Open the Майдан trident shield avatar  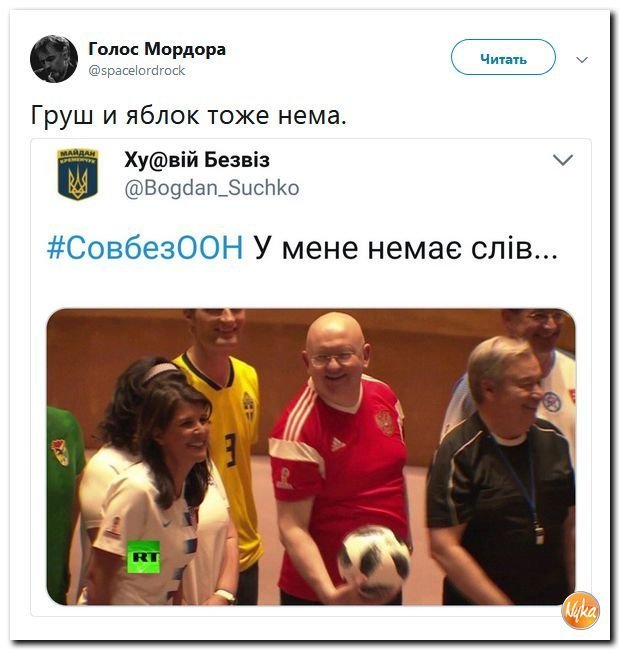click(78, 174)
